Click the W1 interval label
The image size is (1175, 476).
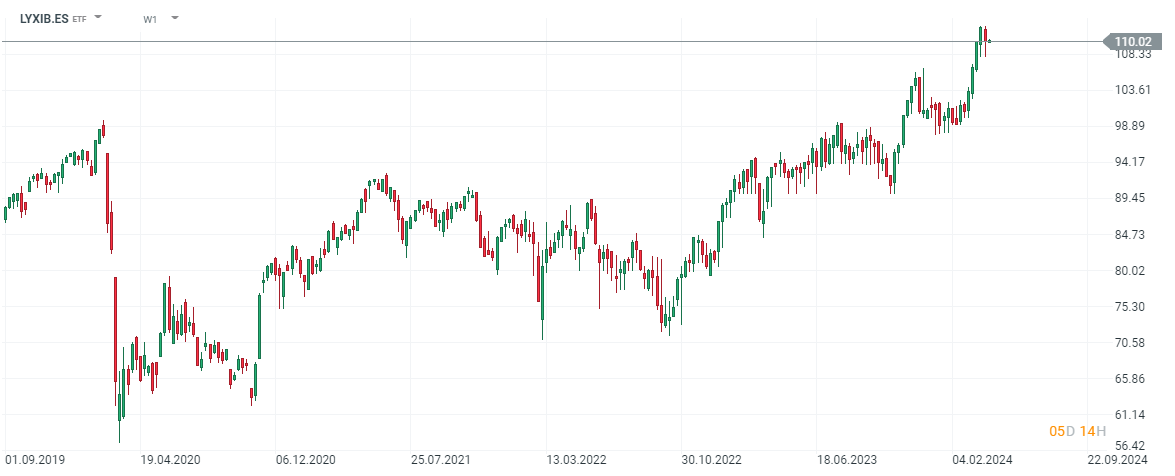[150, 19]
